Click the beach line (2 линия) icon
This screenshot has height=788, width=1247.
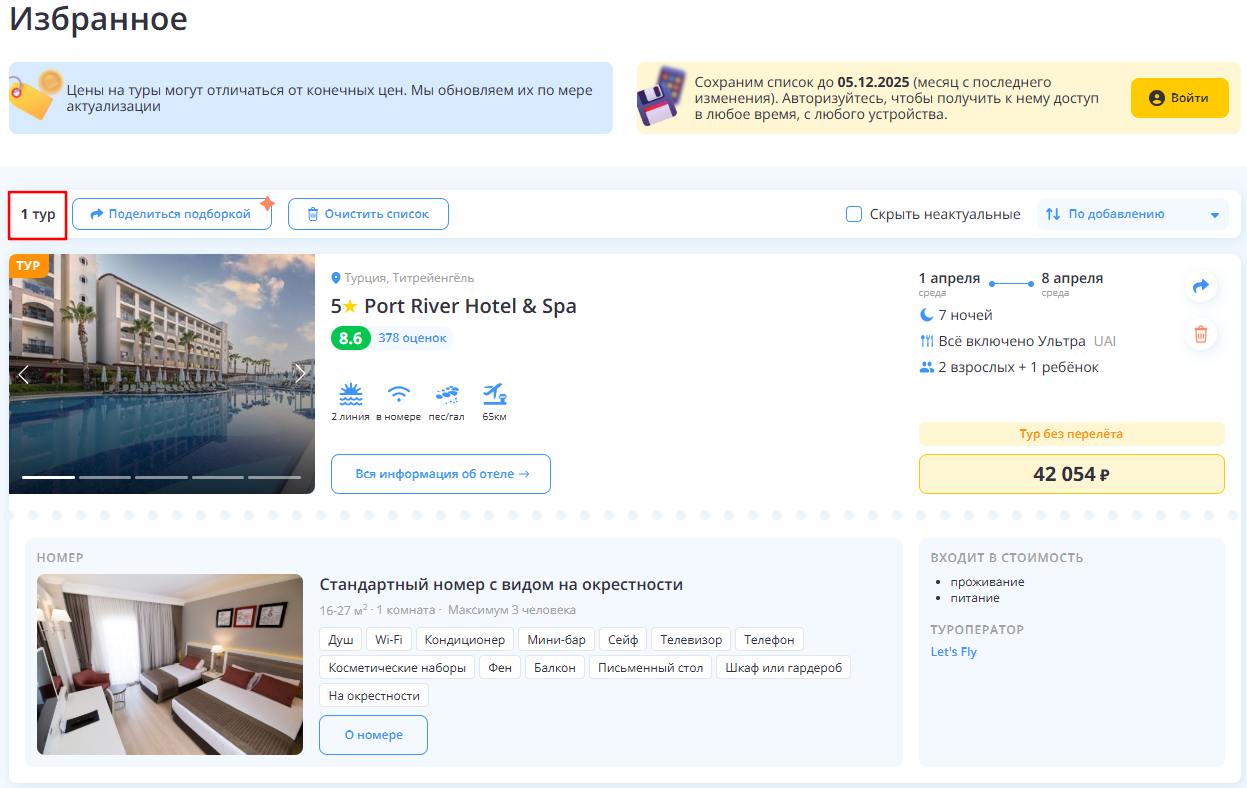pos(350,393)
